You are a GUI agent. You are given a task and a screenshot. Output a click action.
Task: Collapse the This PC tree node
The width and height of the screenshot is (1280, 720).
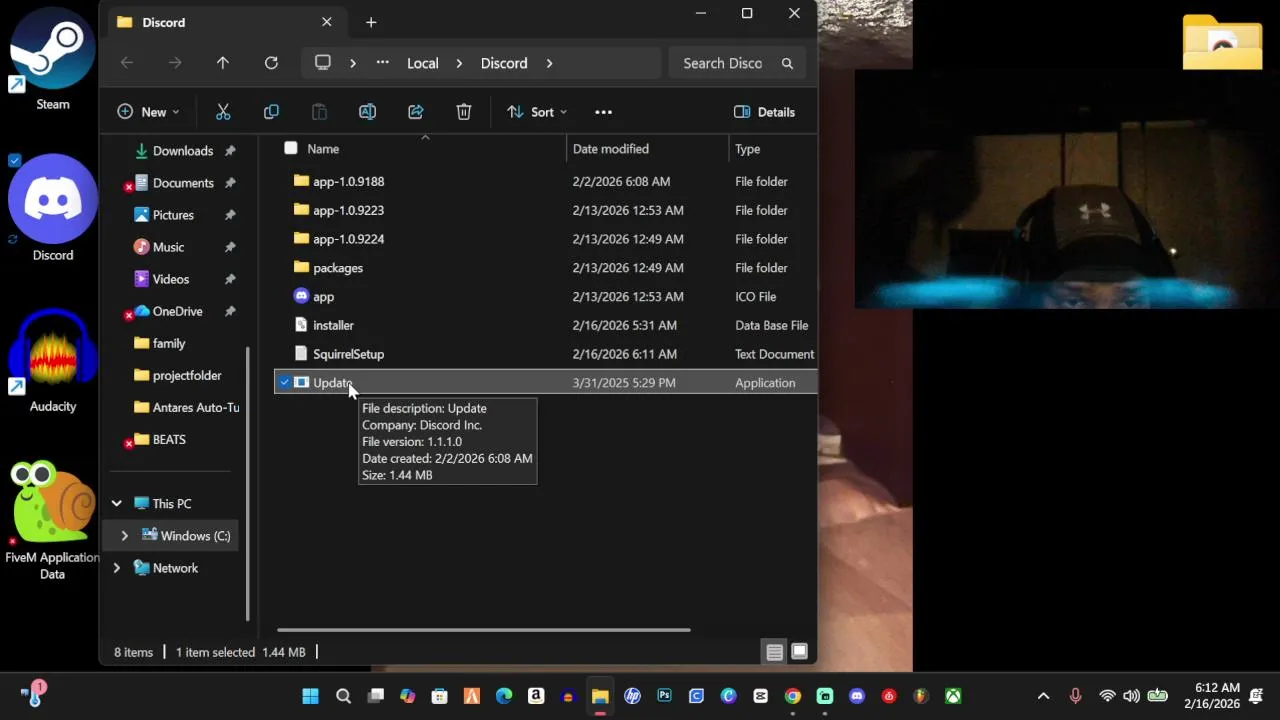coord(116,503)
